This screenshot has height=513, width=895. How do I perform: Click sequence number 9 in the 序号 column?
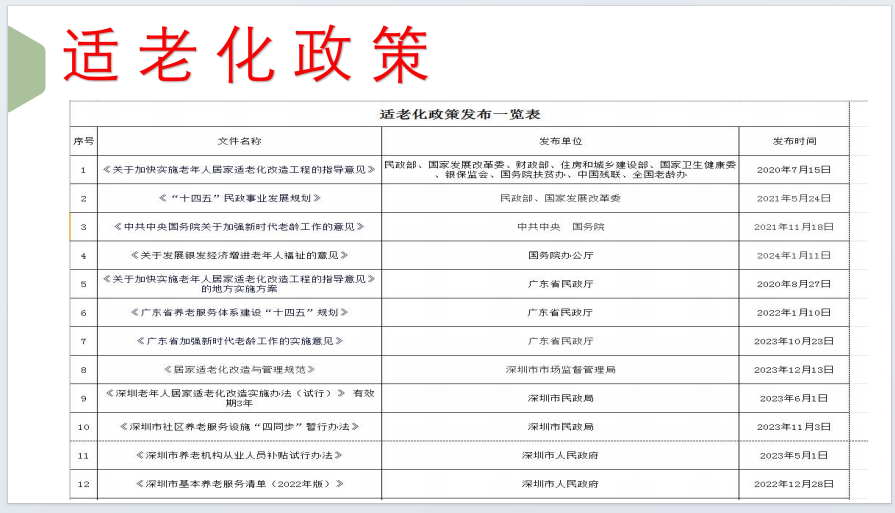pyautogui.click(x=83, y=398)
